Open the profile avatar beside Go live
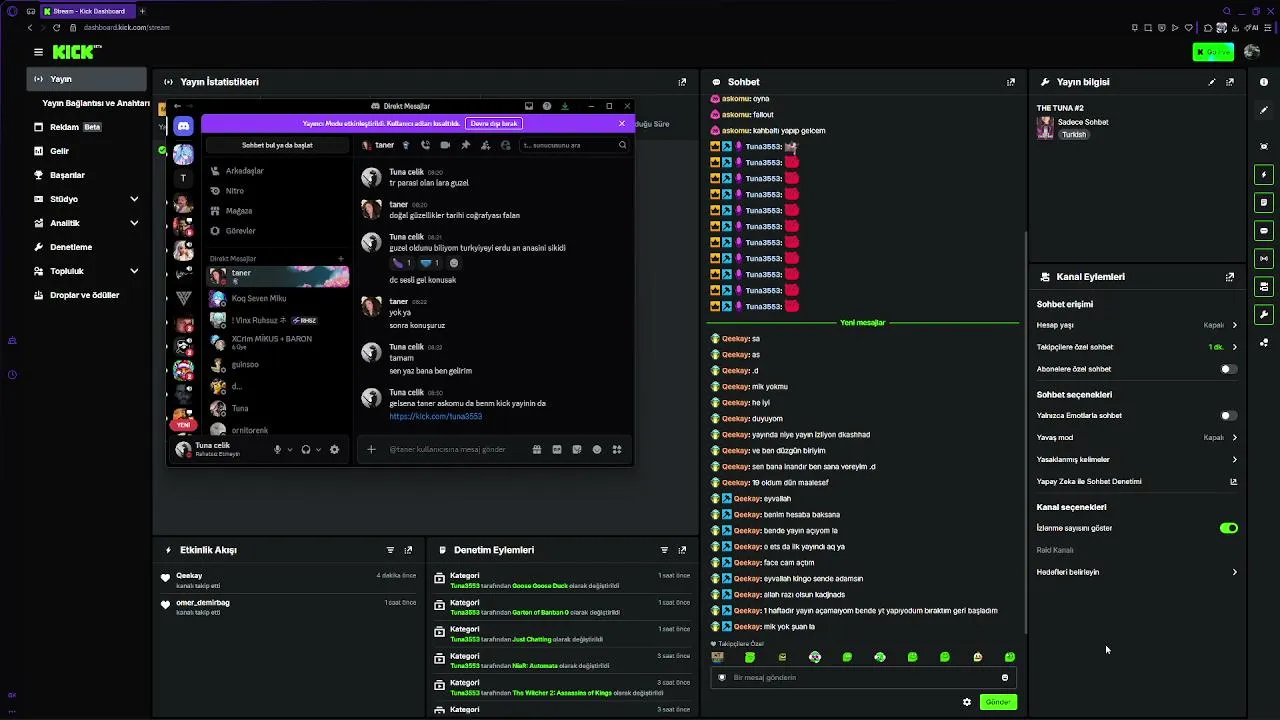The height and width of the screenshot is (720, 1280). 1253,52
